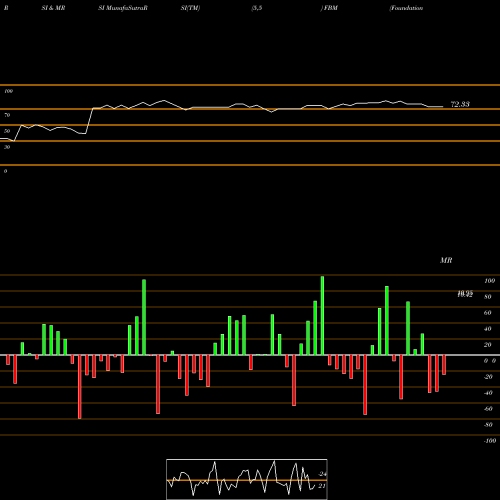Click the 21 label in the mini chart

[x=322, y=486]
